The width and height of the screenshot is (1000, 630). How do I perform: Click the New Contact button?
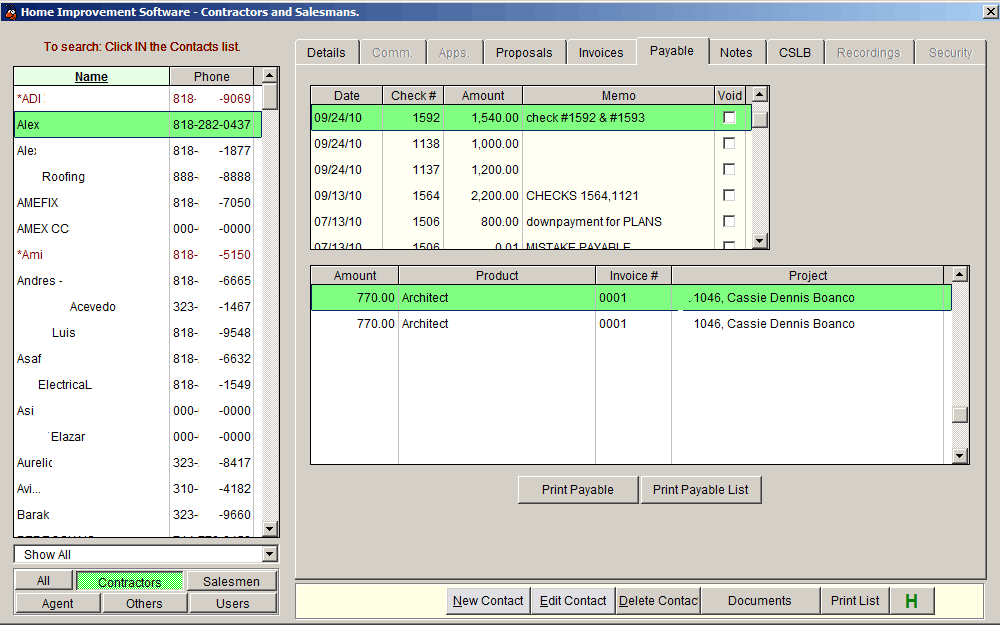488,601
